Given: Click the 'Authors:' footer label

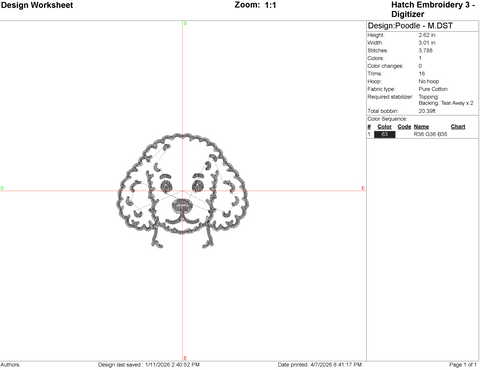Looking at the screenshot, I should pyautogui.click(x=10, y=365).
